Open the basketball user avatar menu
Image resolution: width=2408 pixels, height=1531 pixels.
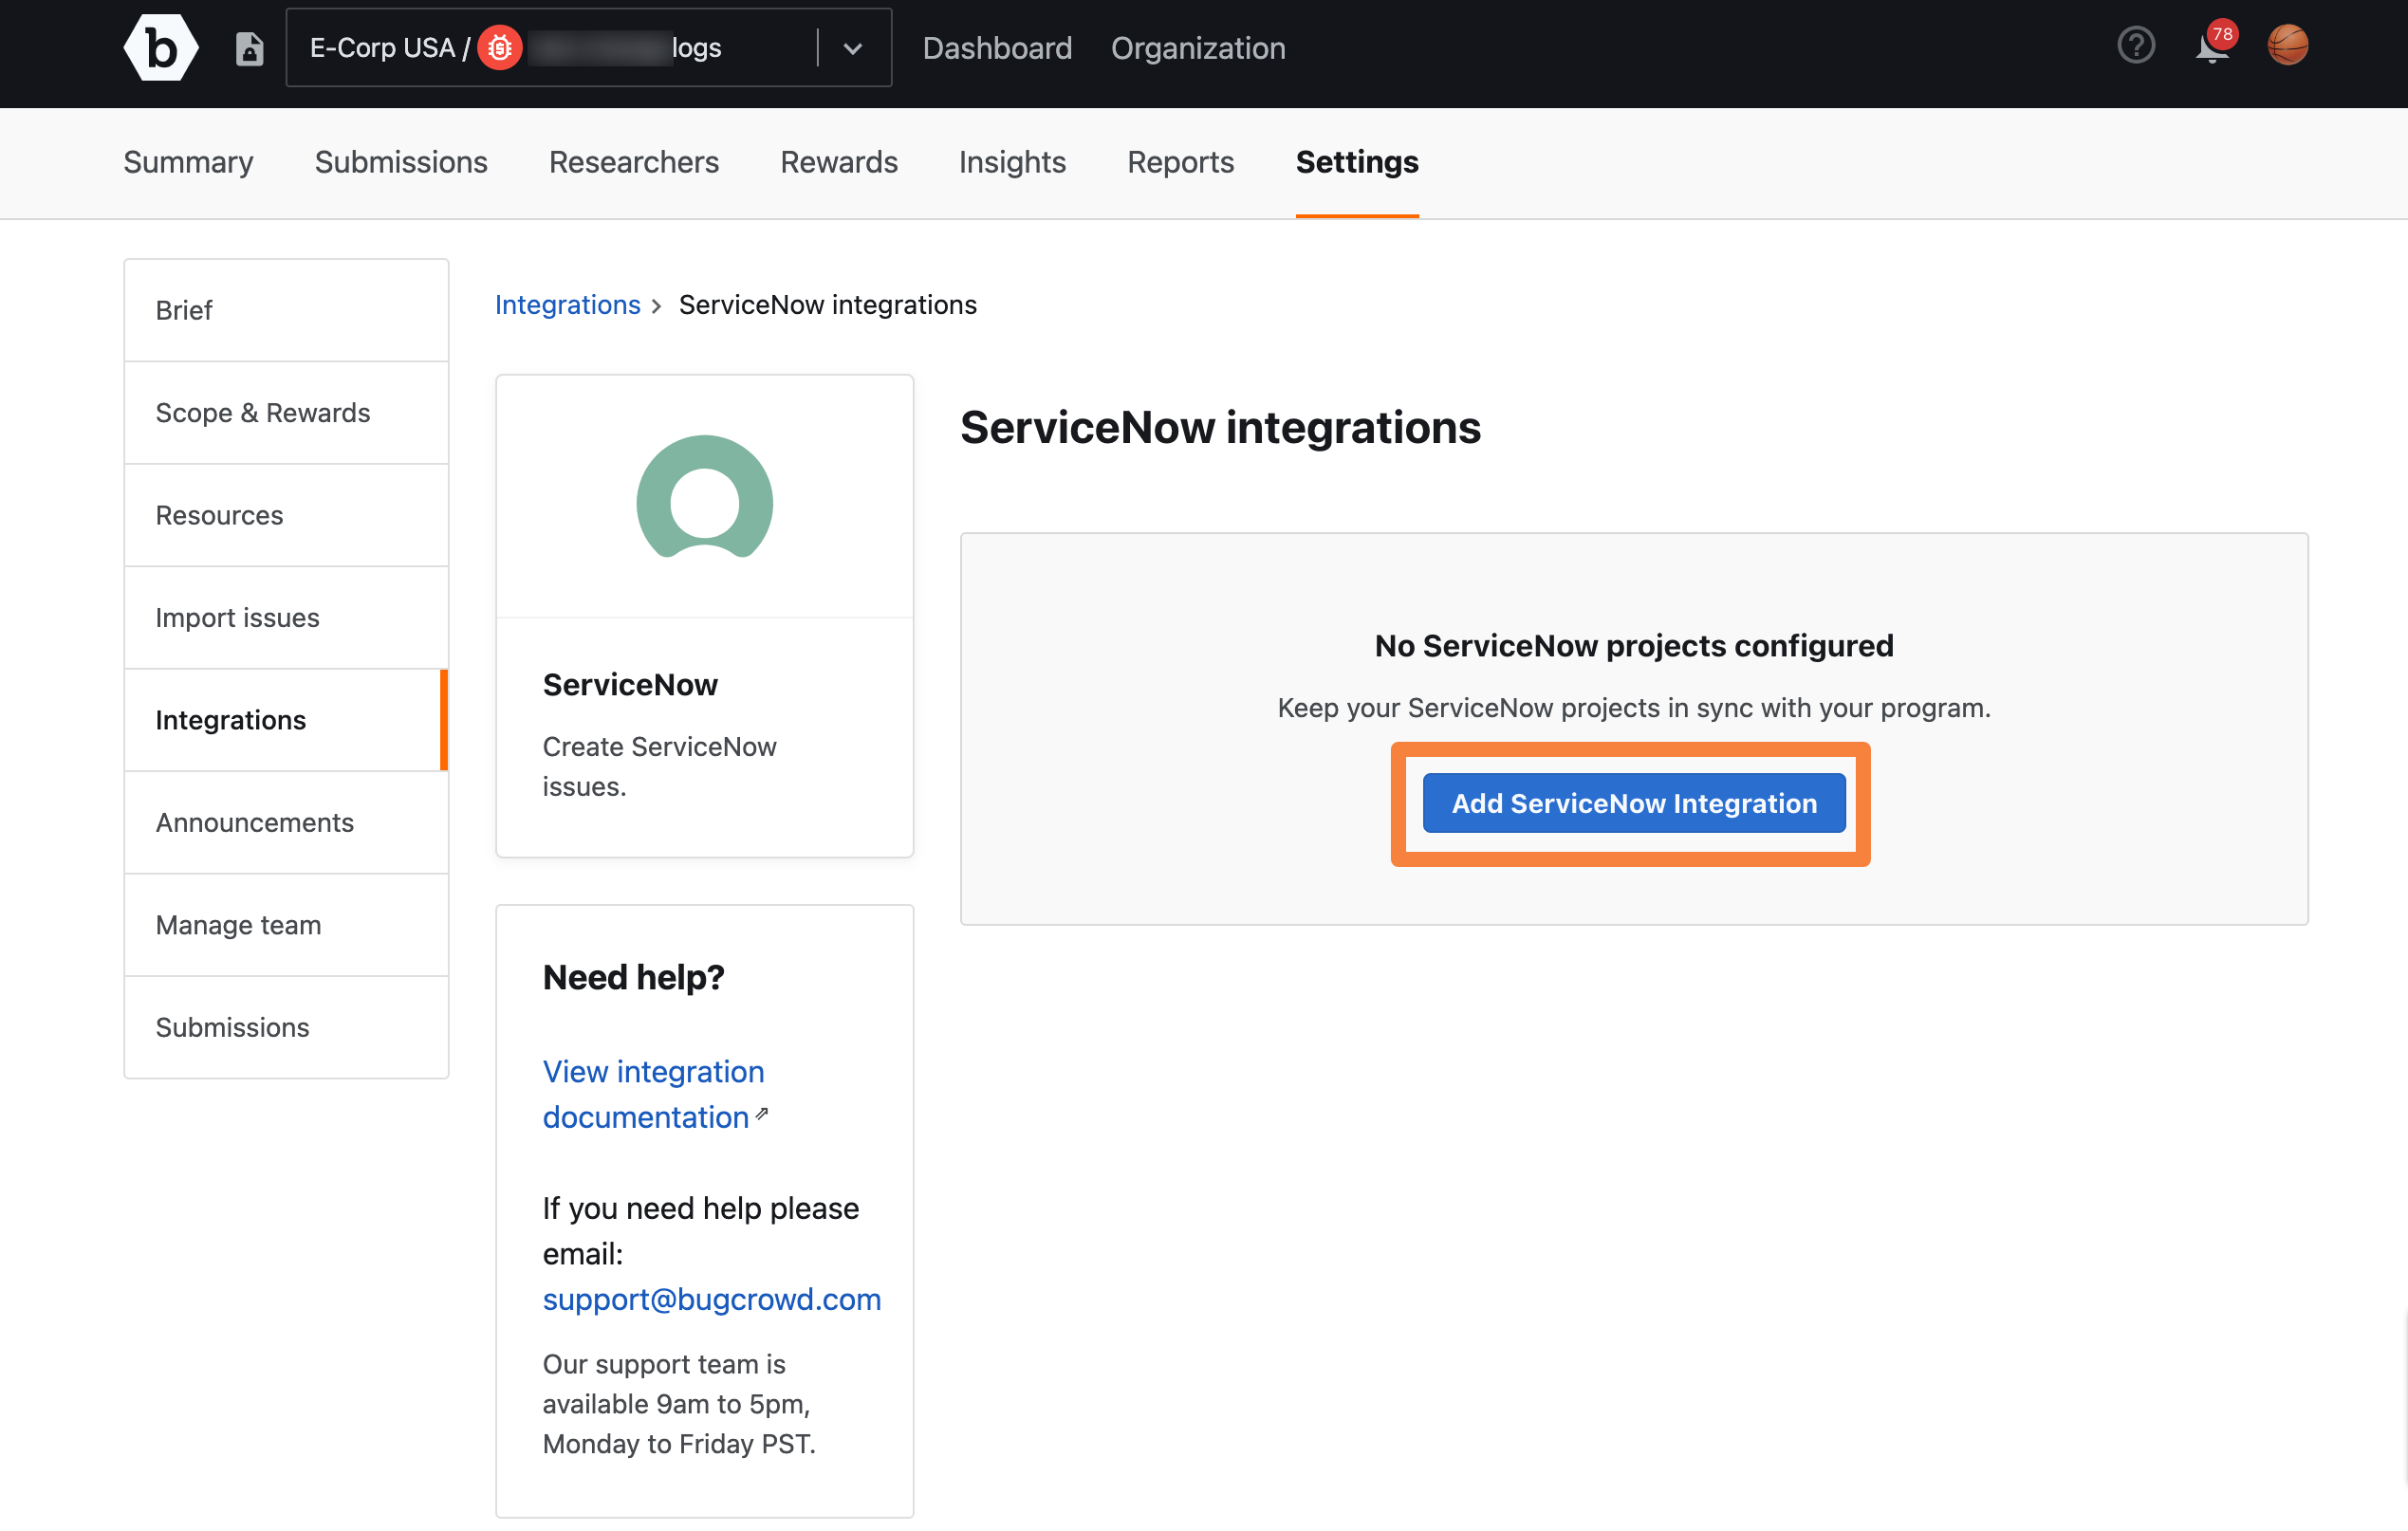tap(2288, 45)
